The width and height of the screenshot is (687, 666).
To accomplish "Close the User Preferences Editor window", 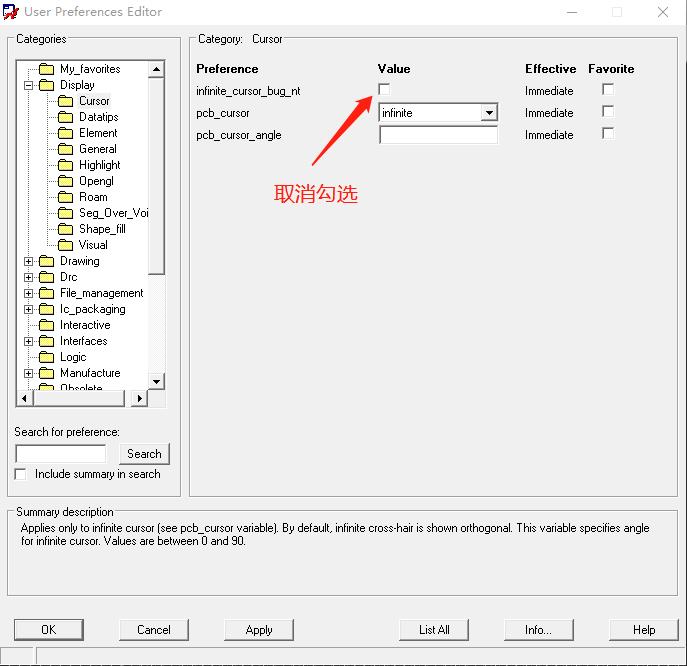I will [663, 12].
